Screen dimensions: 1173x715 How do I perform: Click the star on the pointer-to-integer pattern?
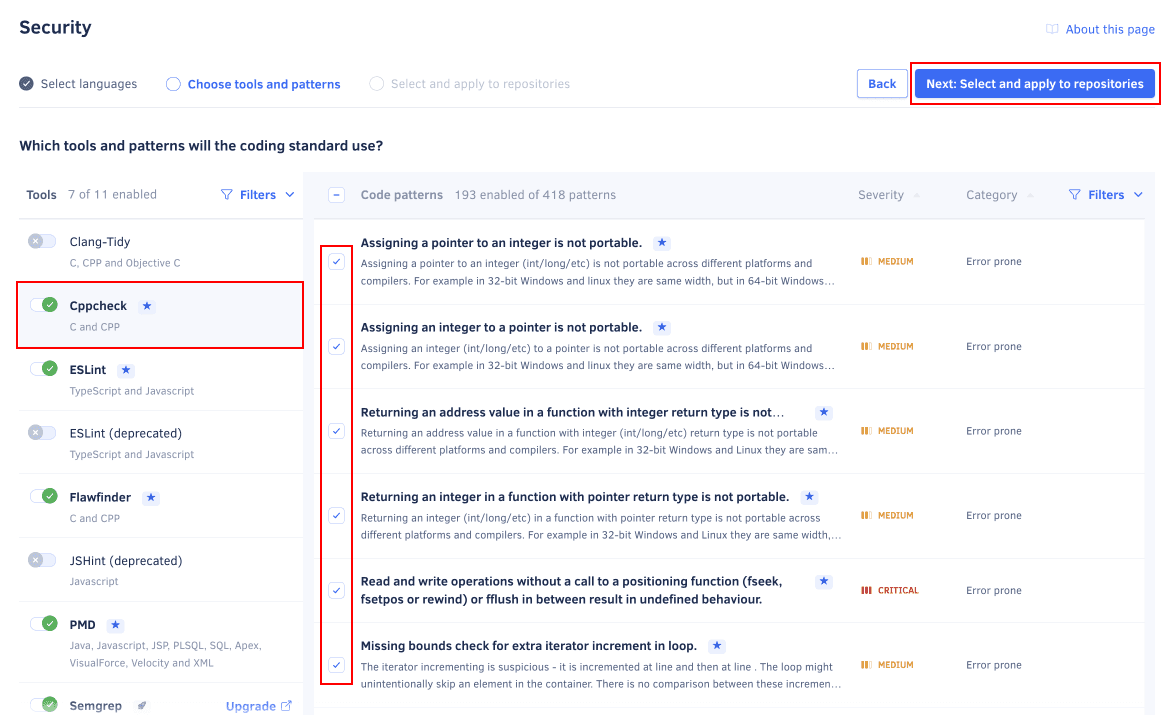pyautogui.click(x=661, y=242)
